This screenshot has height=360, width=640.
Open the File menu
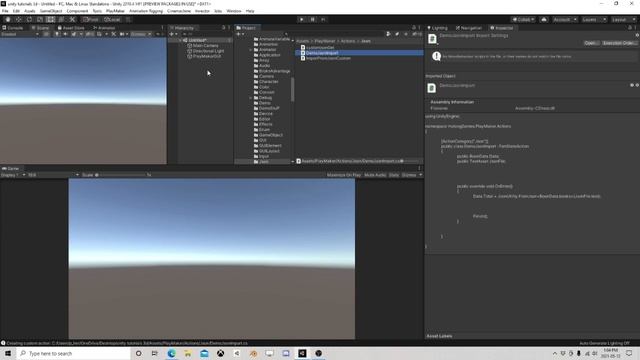pos(5,11)
